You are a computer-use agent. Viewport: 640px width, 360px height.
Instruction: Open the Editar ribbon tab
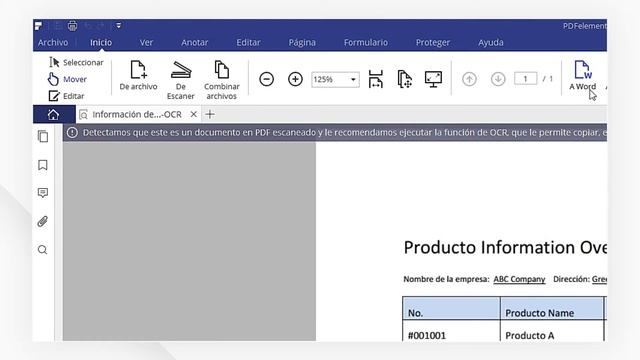(248, 42)
